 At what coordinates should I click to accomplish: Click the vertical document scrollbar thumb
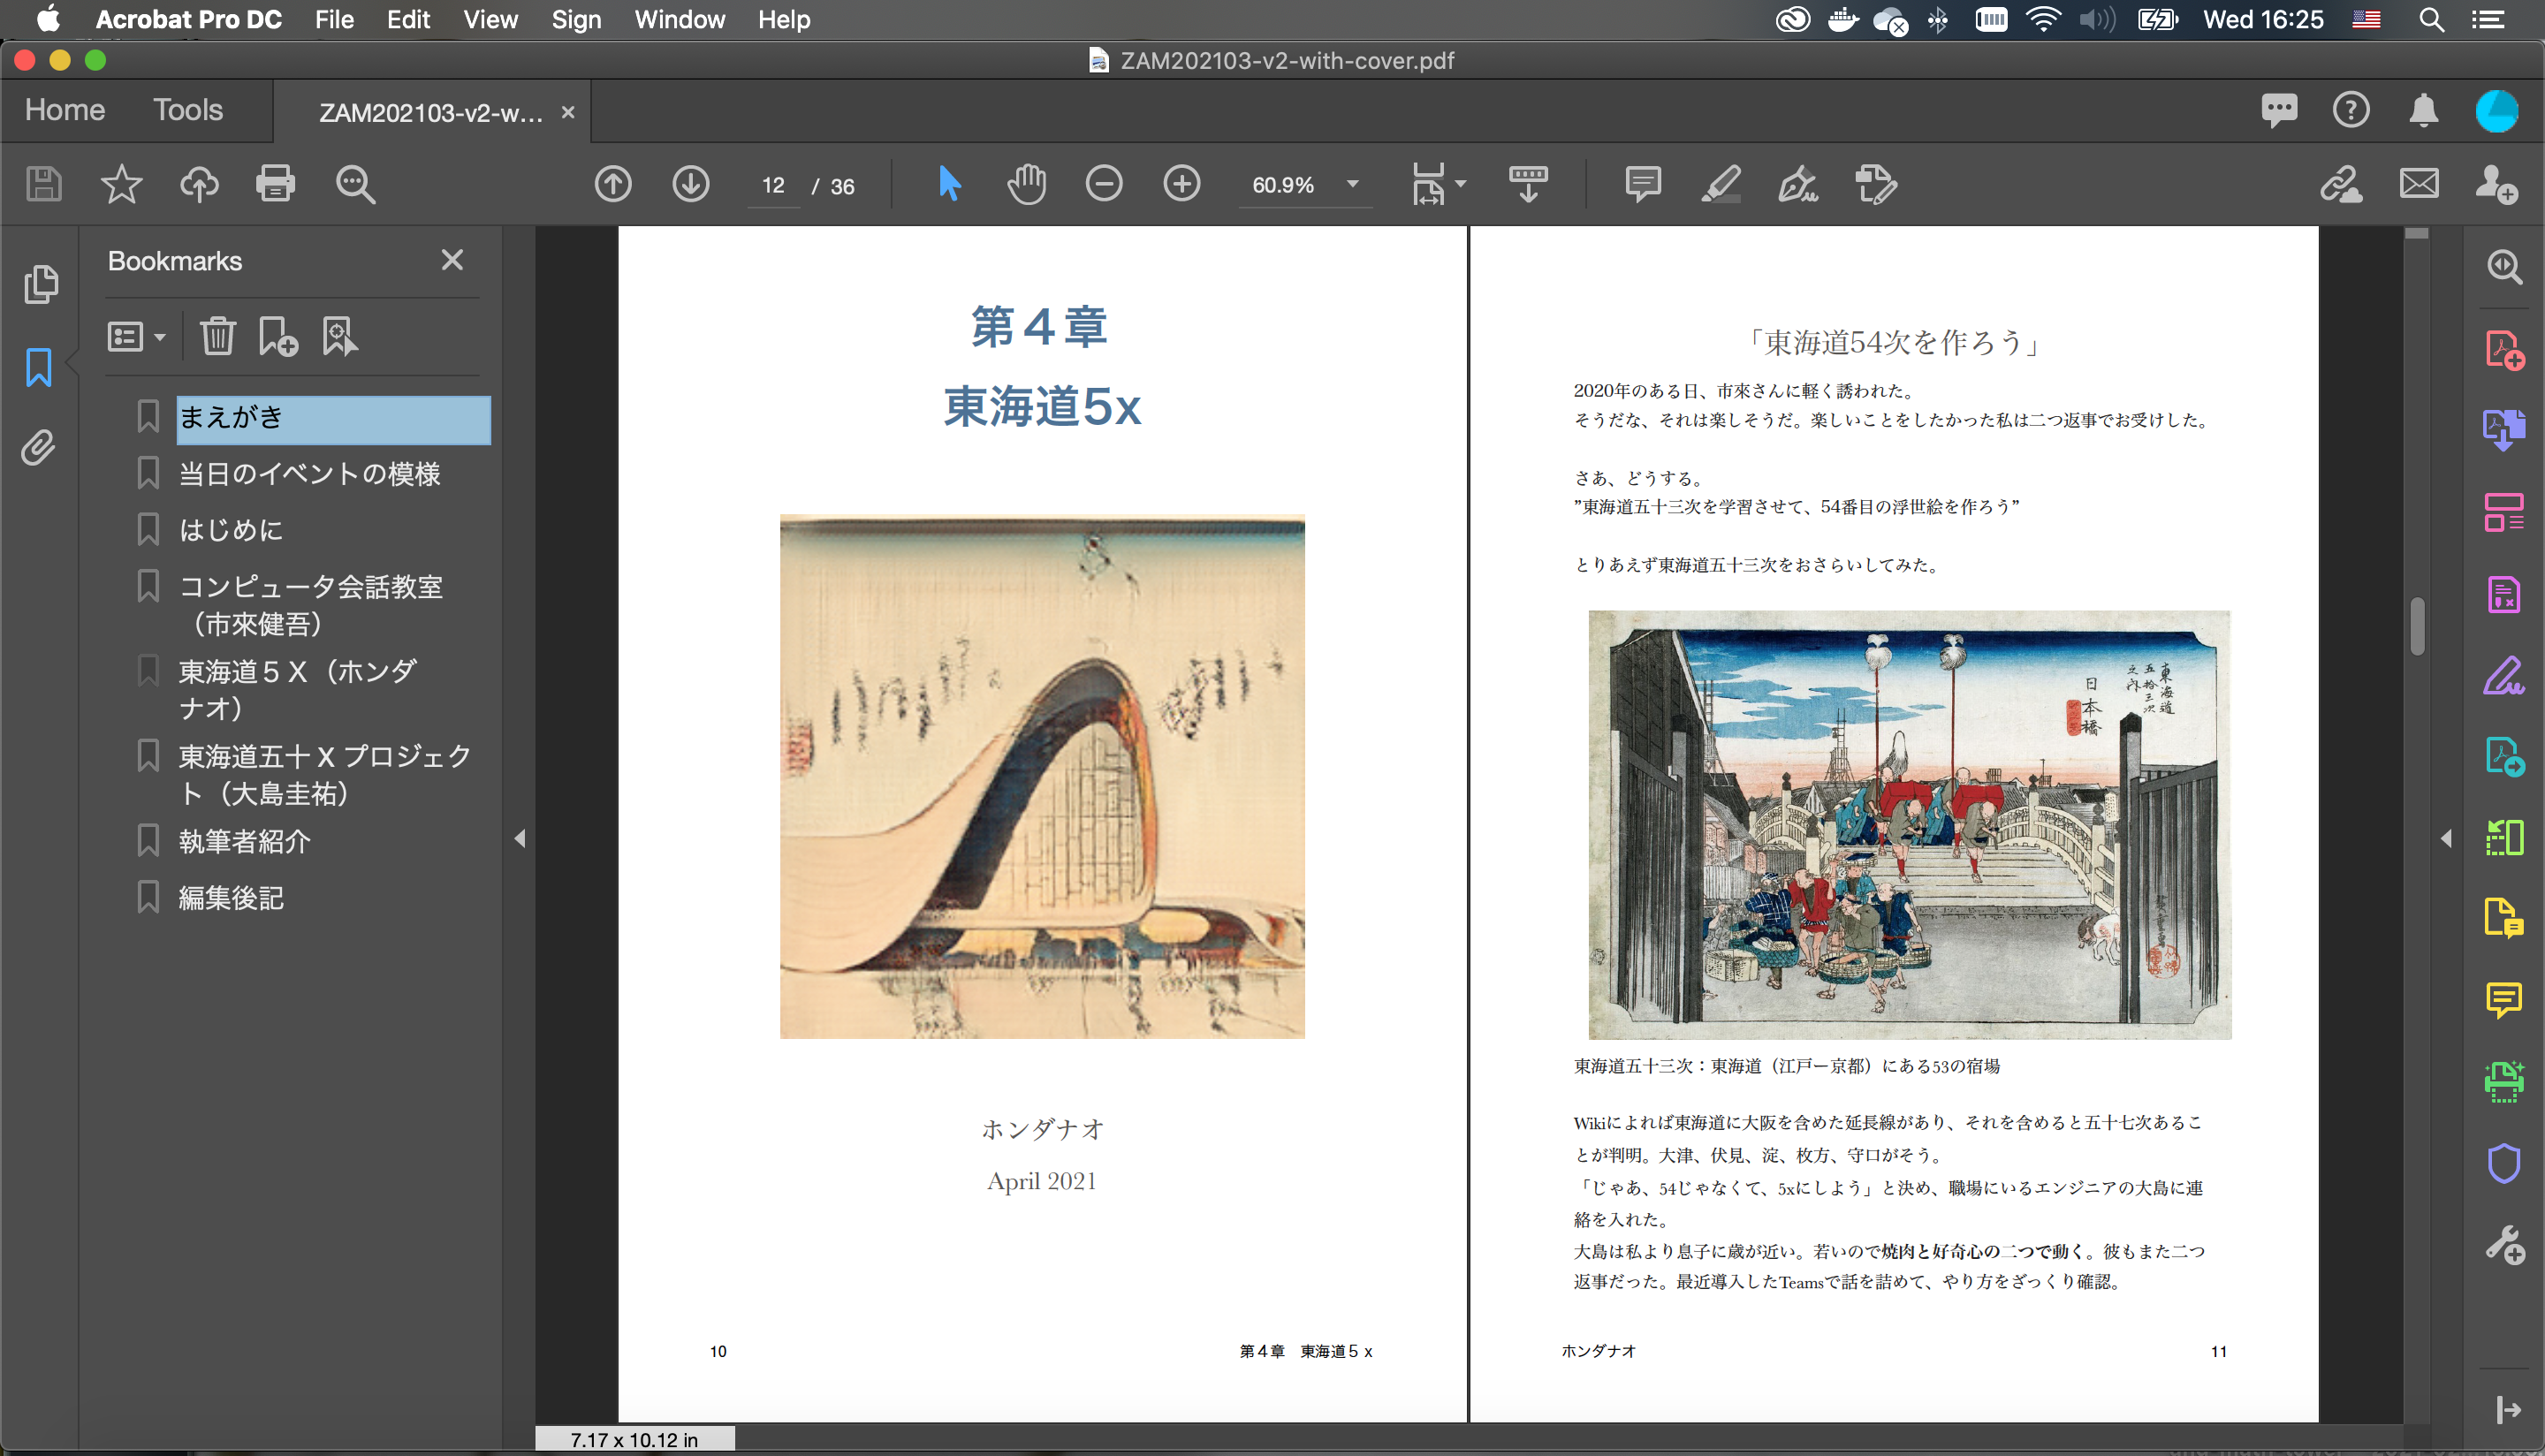click(2417, 626)
